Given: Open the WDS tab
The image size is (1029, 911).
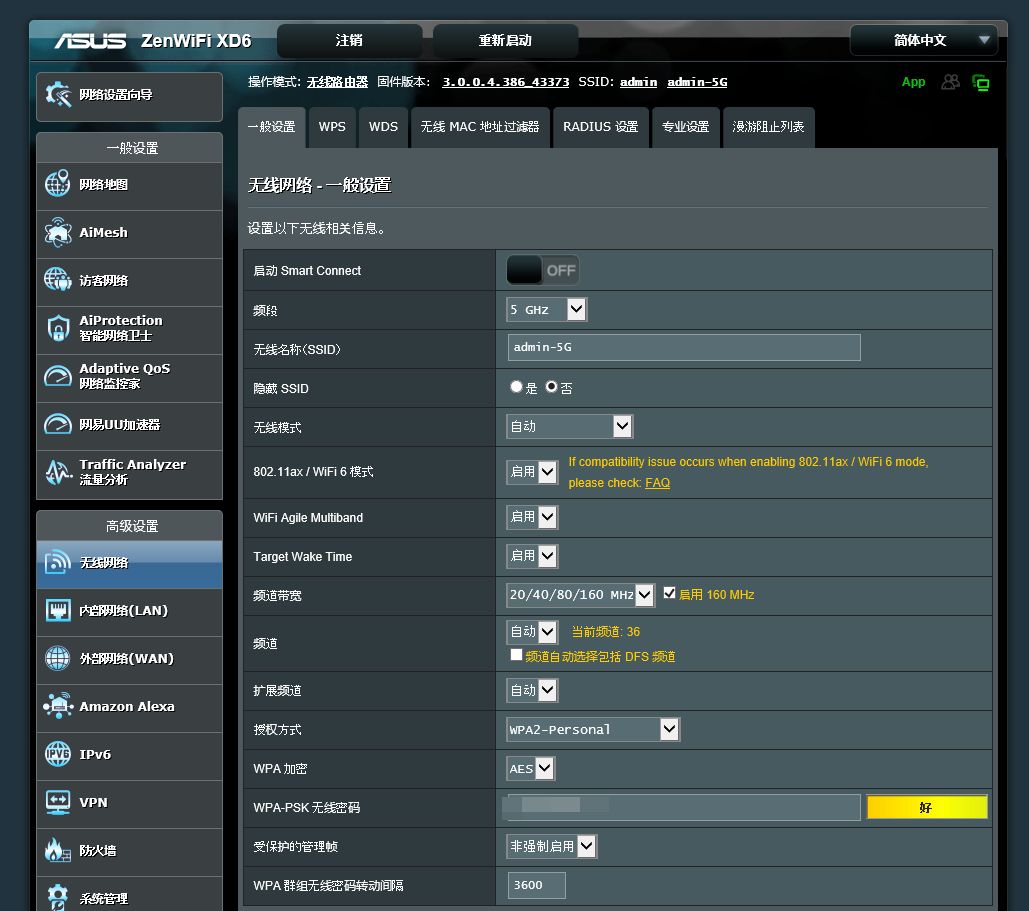Looking at the screenshot, I should 383,127.
